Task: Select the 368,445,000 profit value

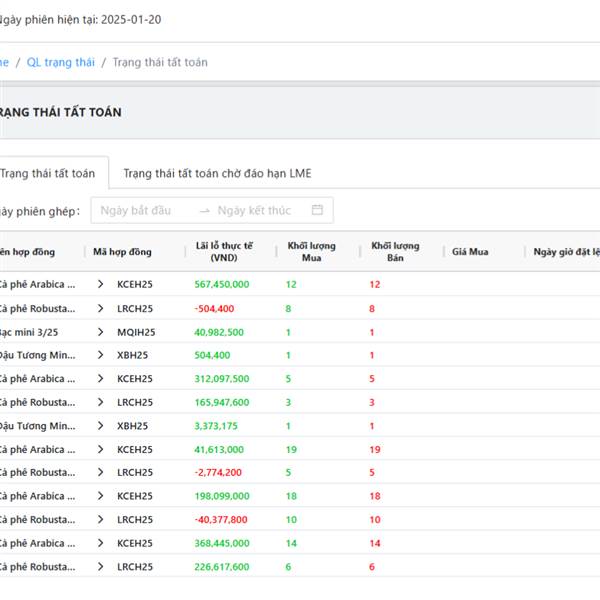Action: click(x=222, y=543)
